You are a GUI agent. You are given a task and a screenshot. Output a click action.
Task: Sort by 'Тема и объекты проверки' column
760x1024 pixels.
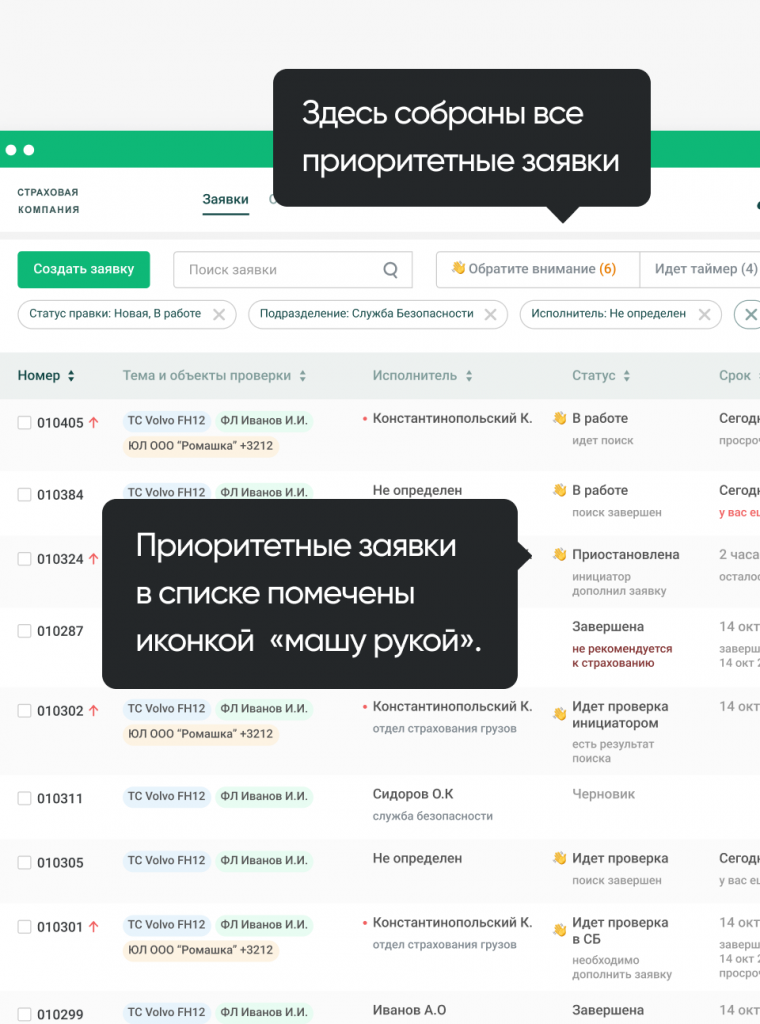click(x=302, y=376)
